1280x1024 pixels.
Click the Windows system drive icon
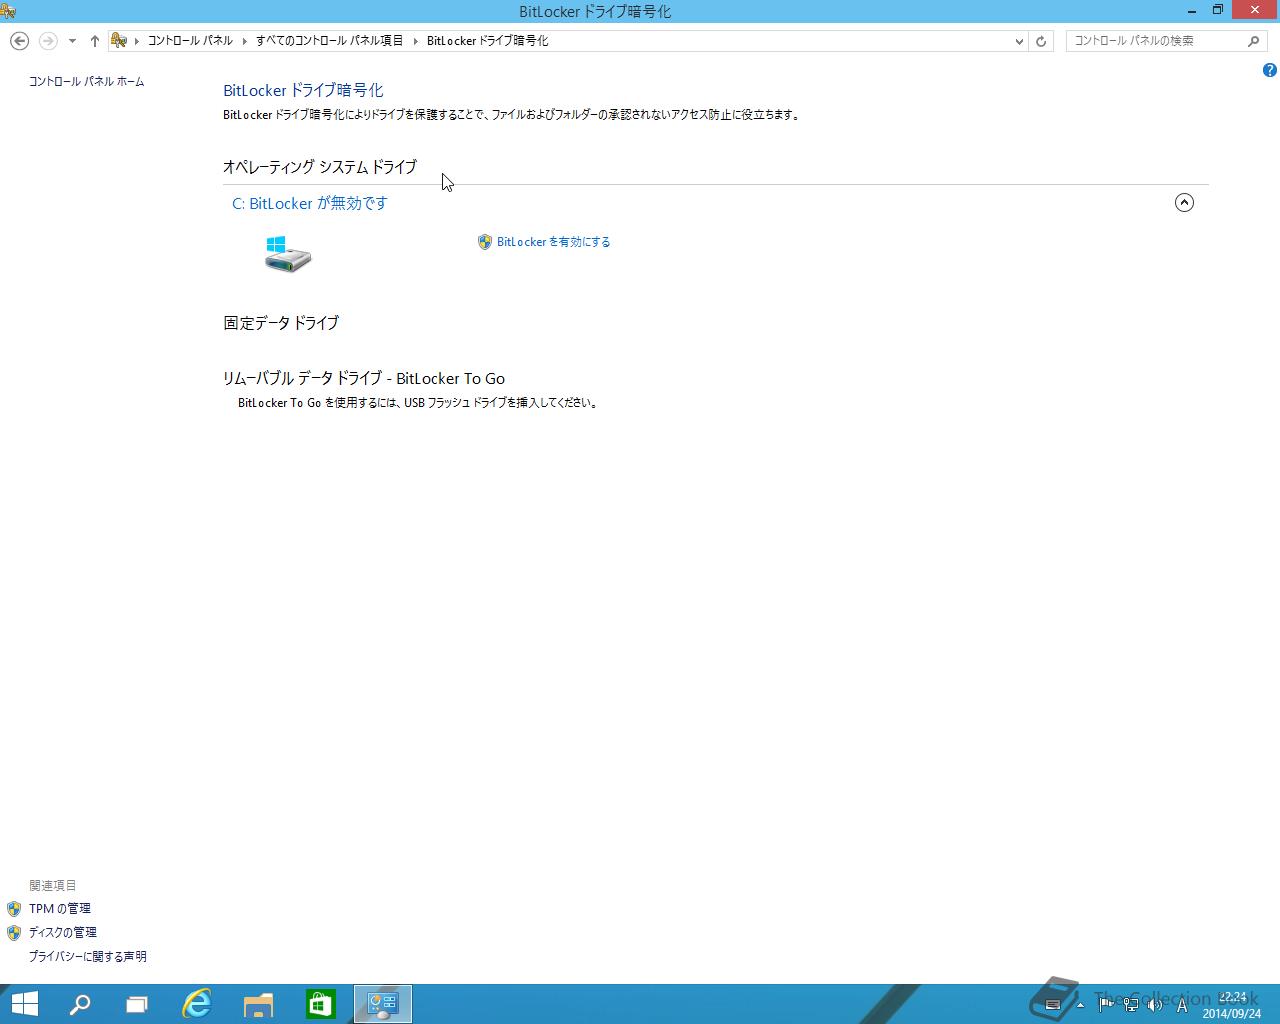coord(288,254)
